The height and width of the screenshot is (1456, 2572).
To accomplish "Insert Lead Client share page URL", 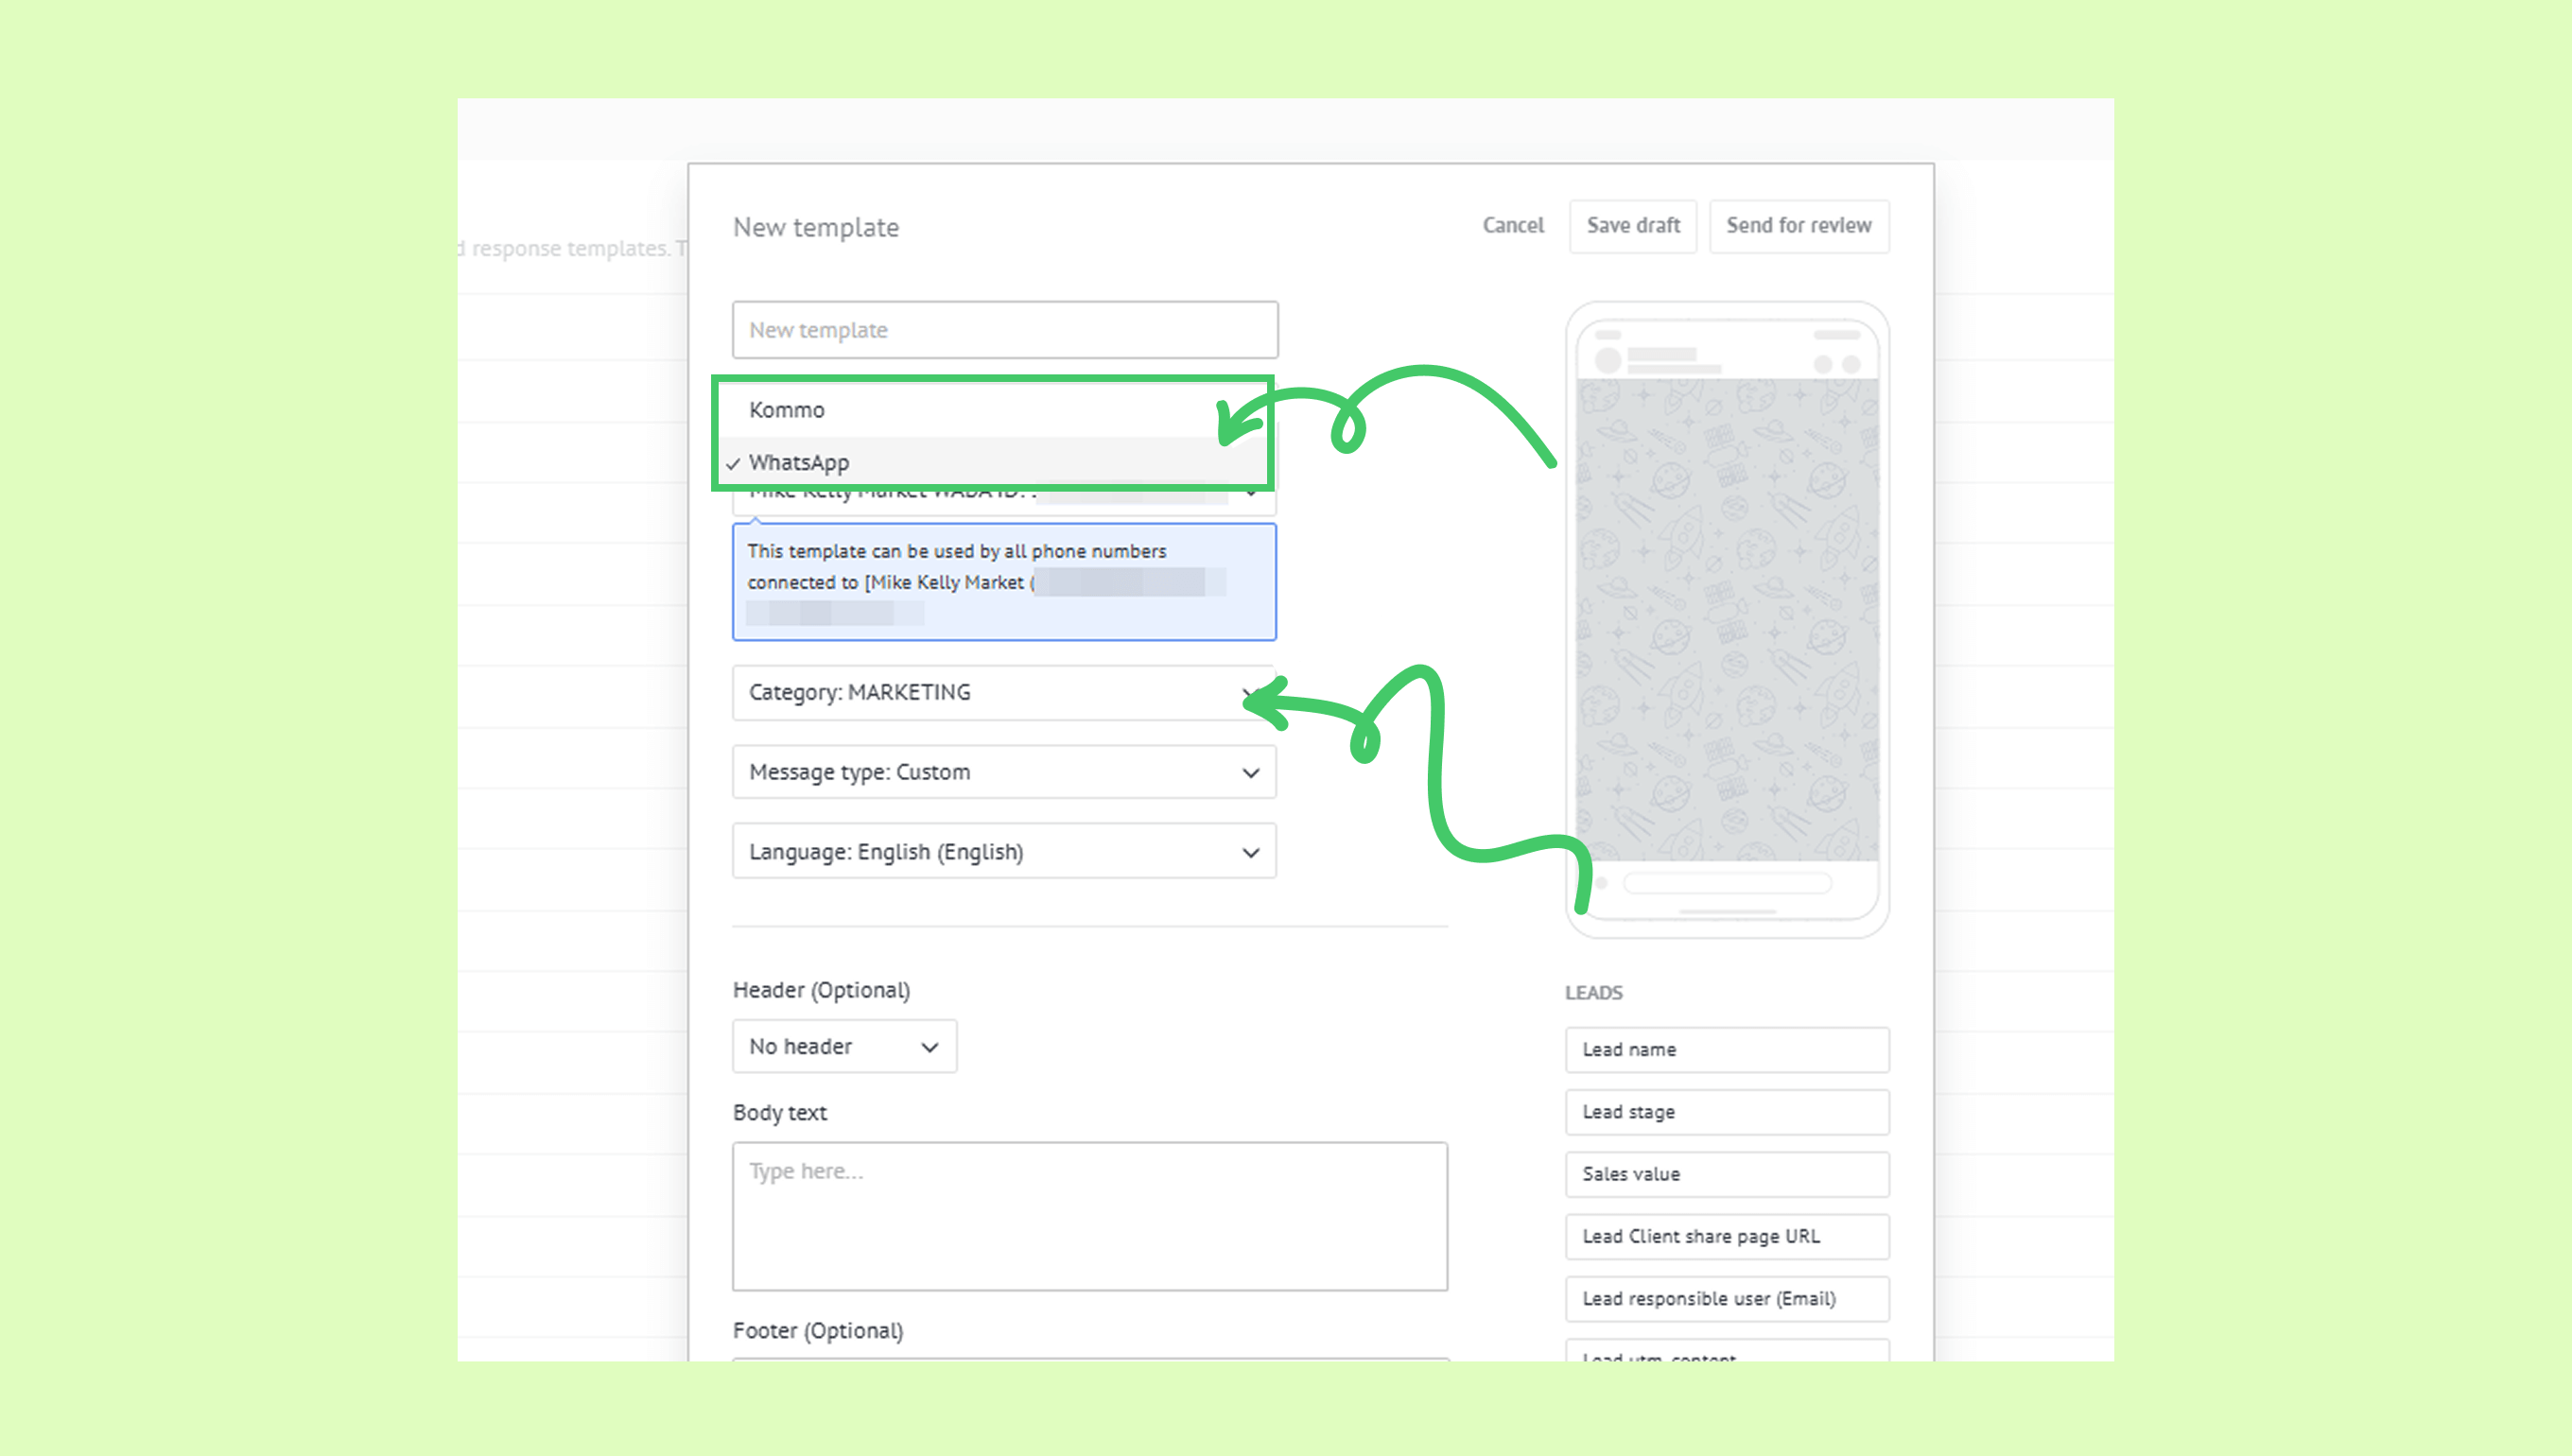I will click(x=1727, y=1237).
